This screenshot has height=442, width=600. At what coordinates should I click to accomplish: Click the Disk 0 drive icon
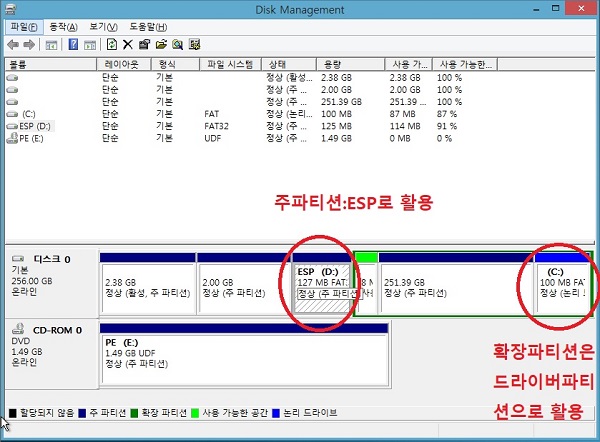click(x=18, y=259)
